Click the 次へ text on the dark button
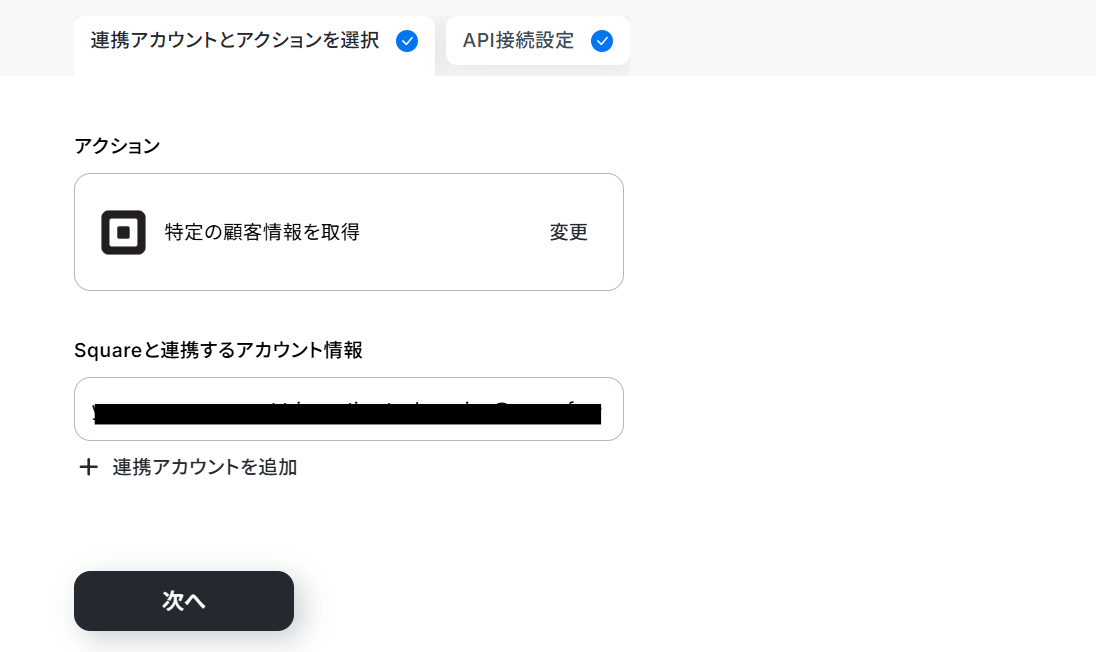This screenshot has width=1096, height=652. [x=184, y=601]
